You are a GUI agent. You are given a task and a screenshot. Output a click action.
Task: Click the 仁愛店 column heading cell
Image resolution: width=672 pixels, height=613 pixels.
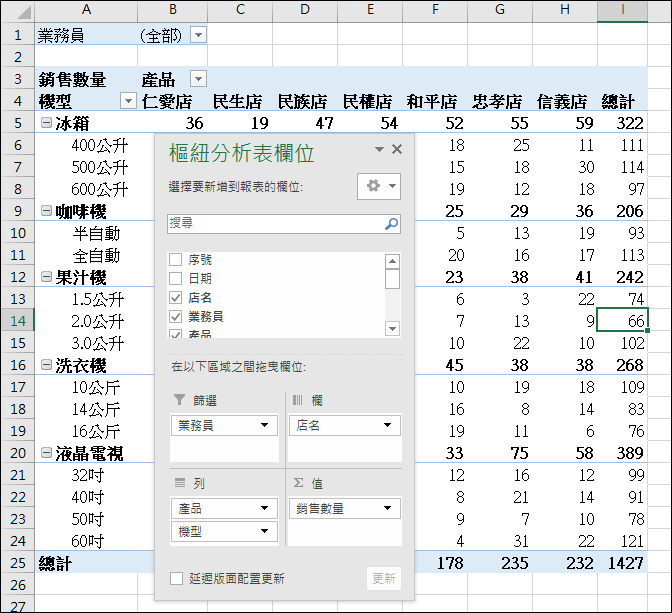[x=173, y=102]
